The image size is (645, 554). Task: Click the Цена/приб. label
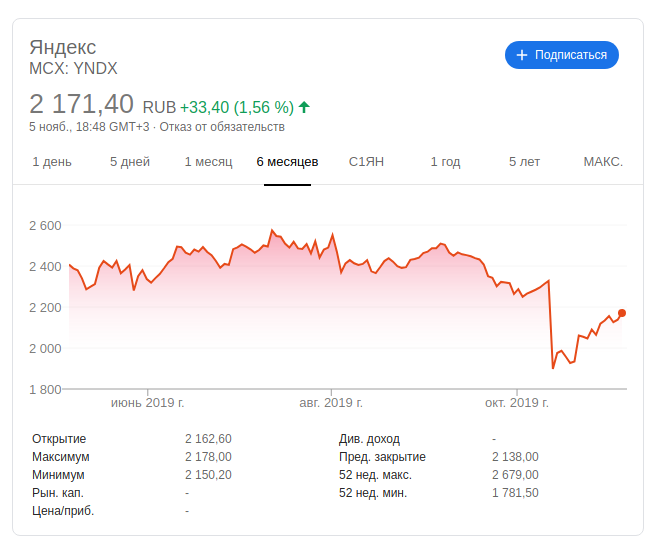pyautogui.click(x=63, y=511)
